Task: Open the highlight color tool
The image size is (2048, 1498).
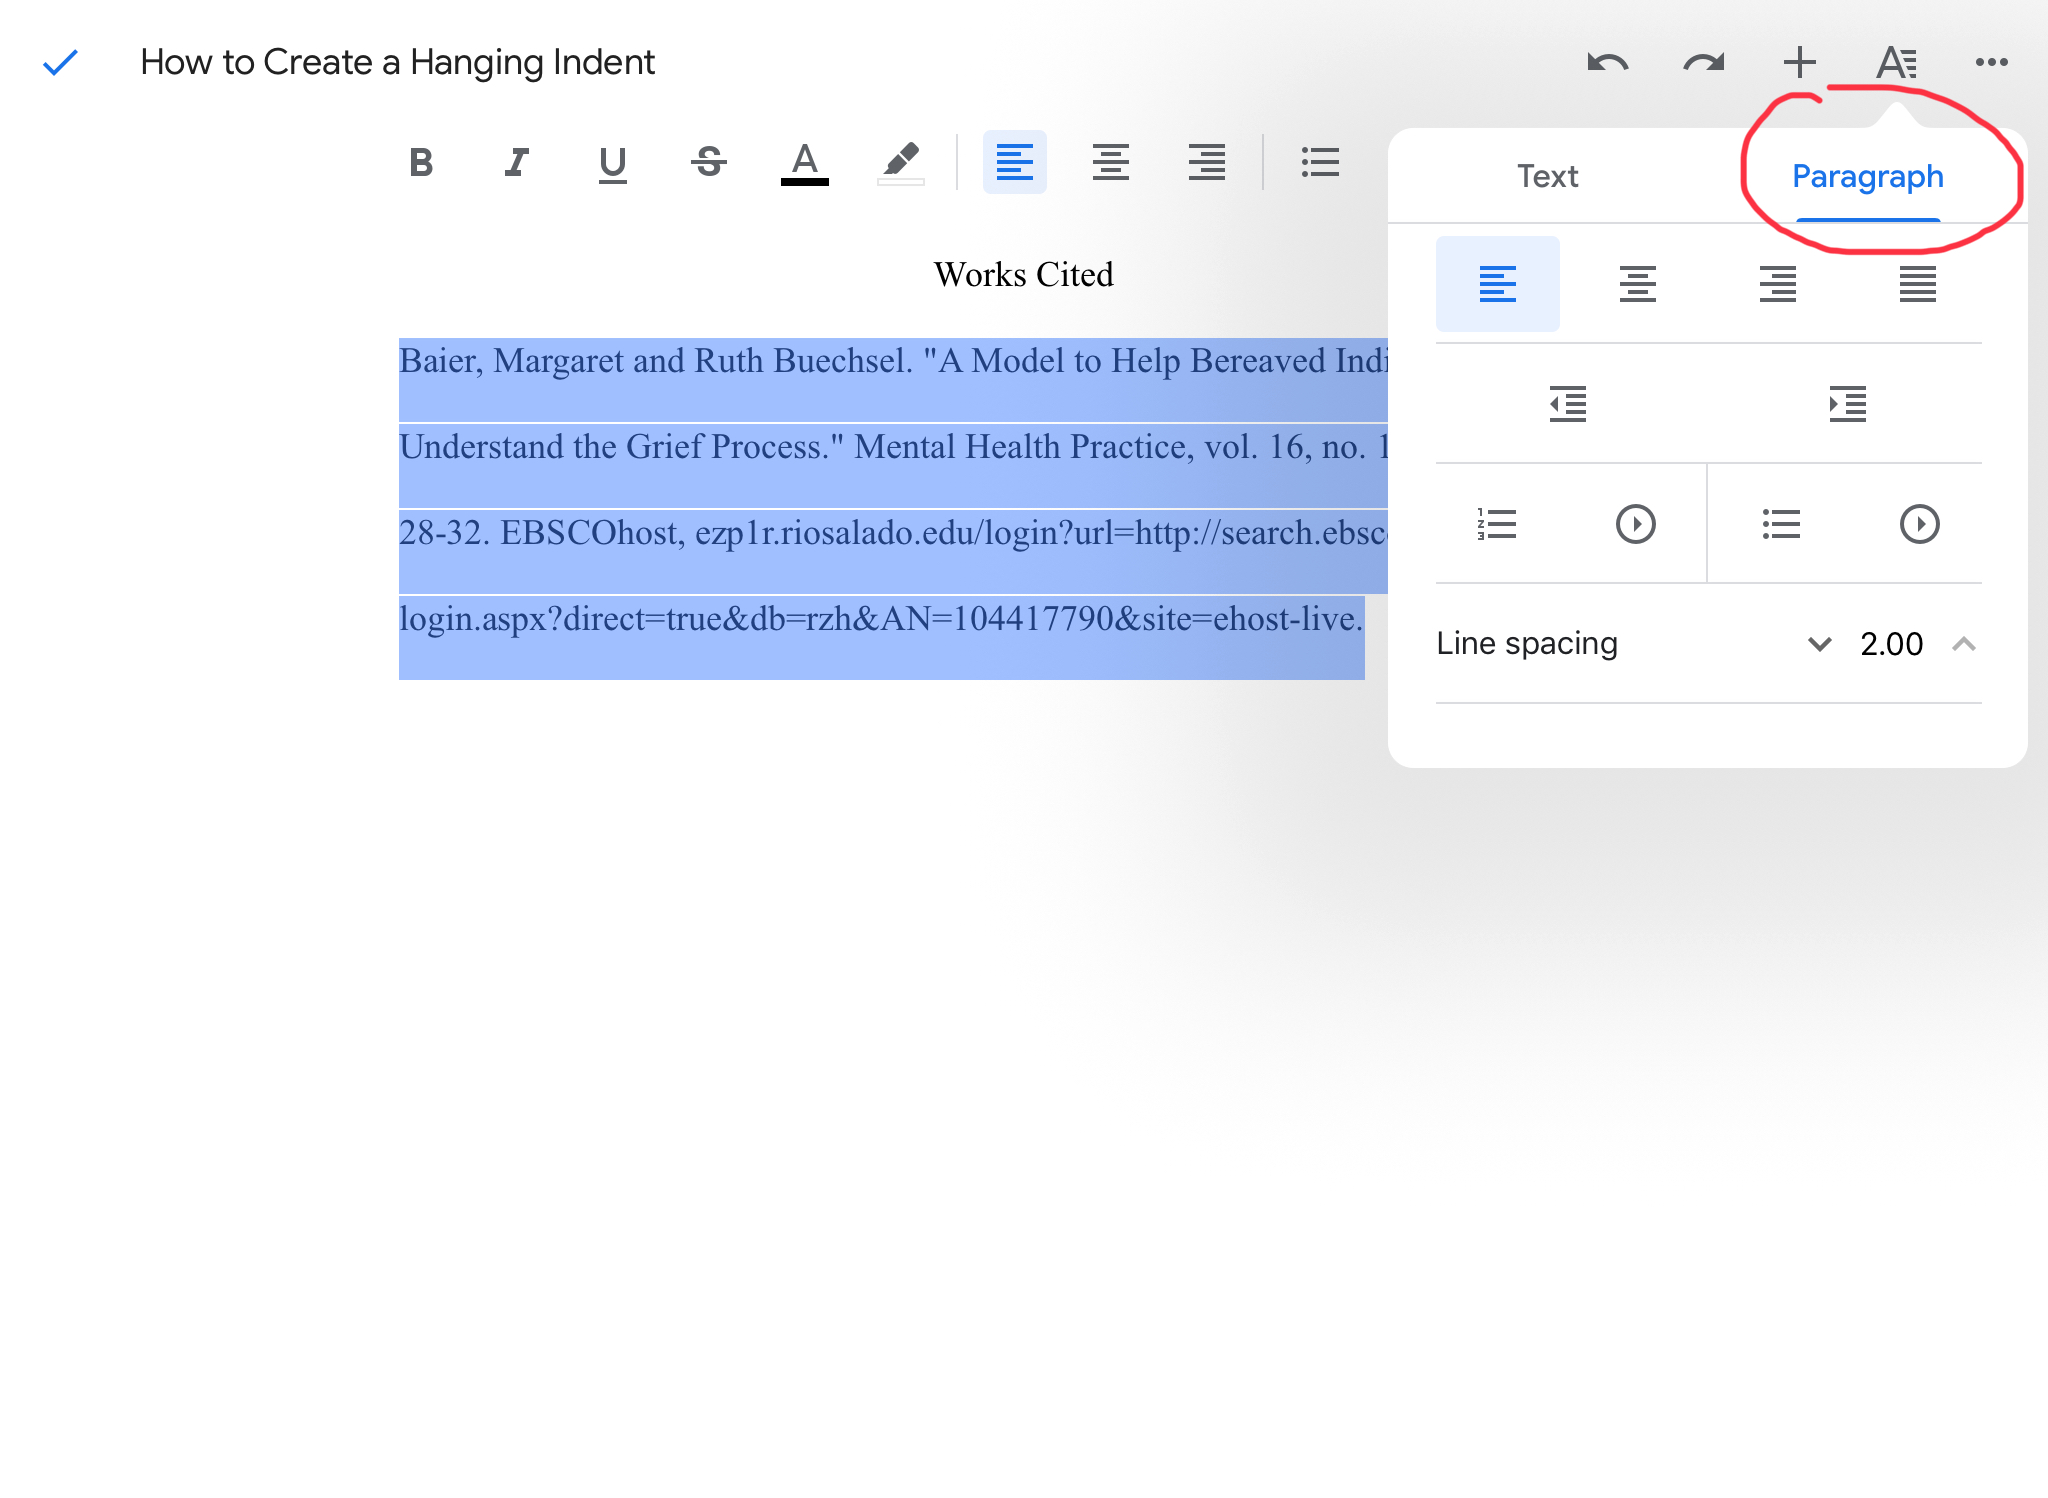Action: (x=901, y=164)
